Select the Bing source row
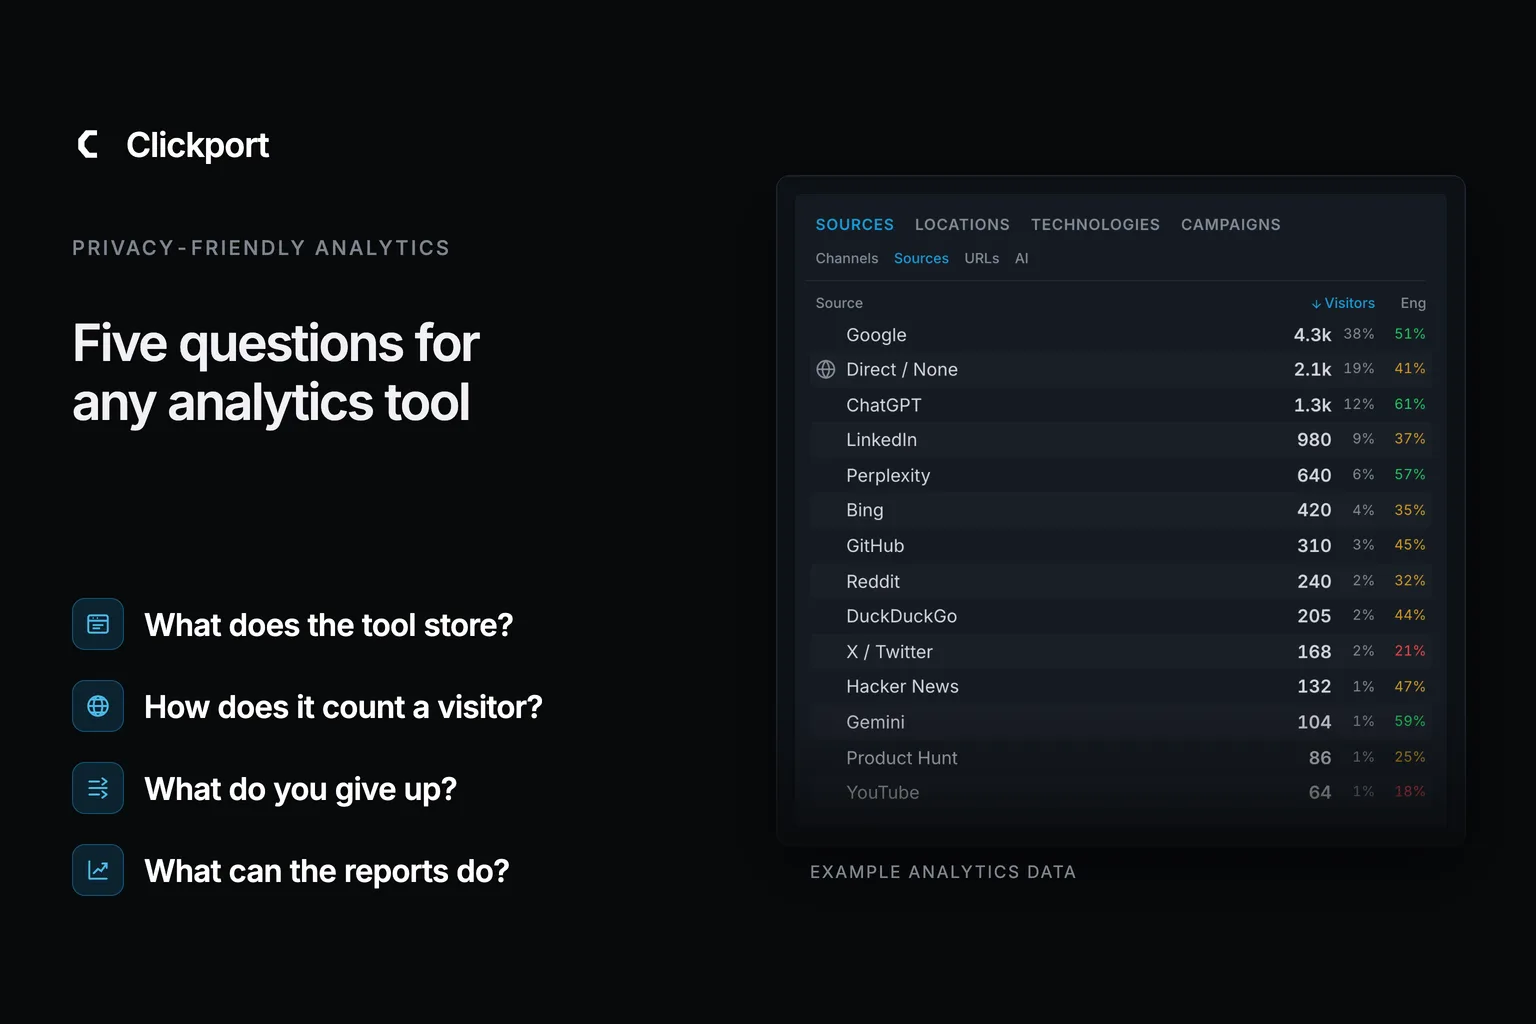The height and width of the screenshot is (1024, 1536). pos(1121,510)
